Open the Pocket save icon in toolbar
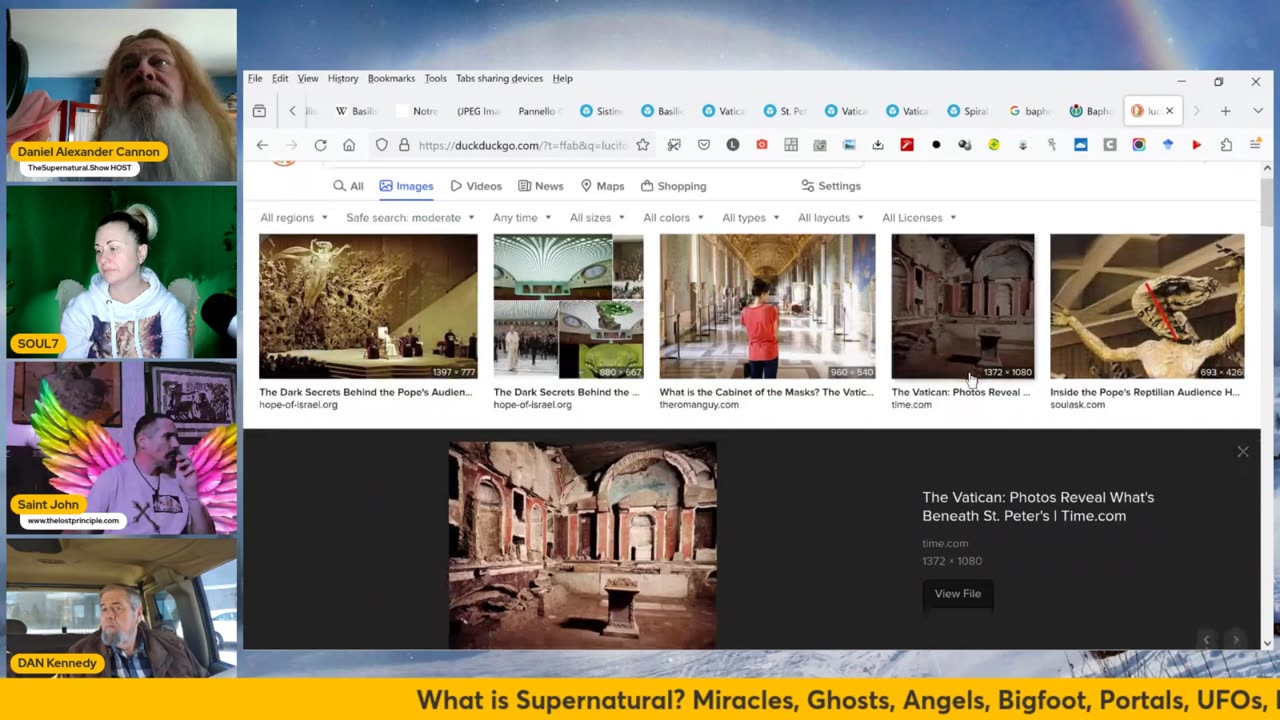This screenshot has width=1280, height=720. [704, 145]
